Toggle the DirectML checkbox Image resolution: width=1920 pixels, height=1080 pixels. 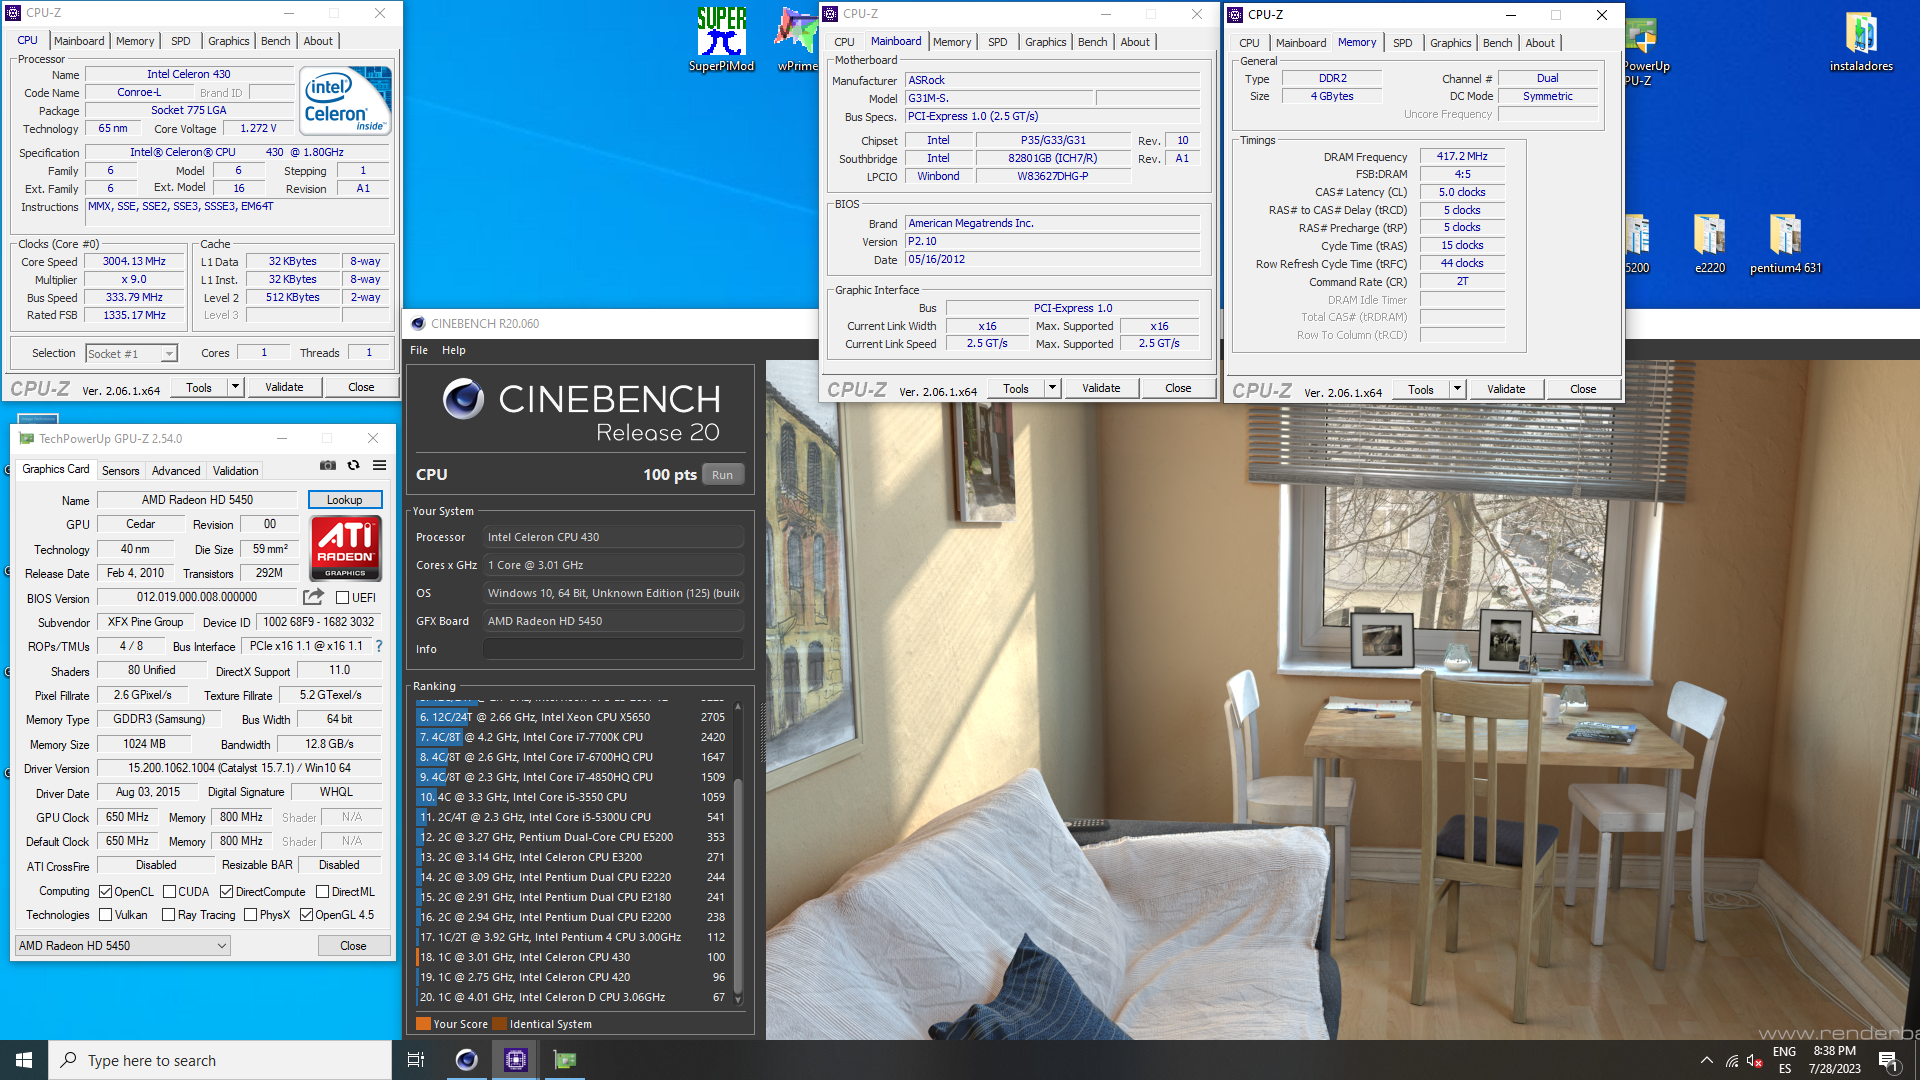[x=322, y=891]
